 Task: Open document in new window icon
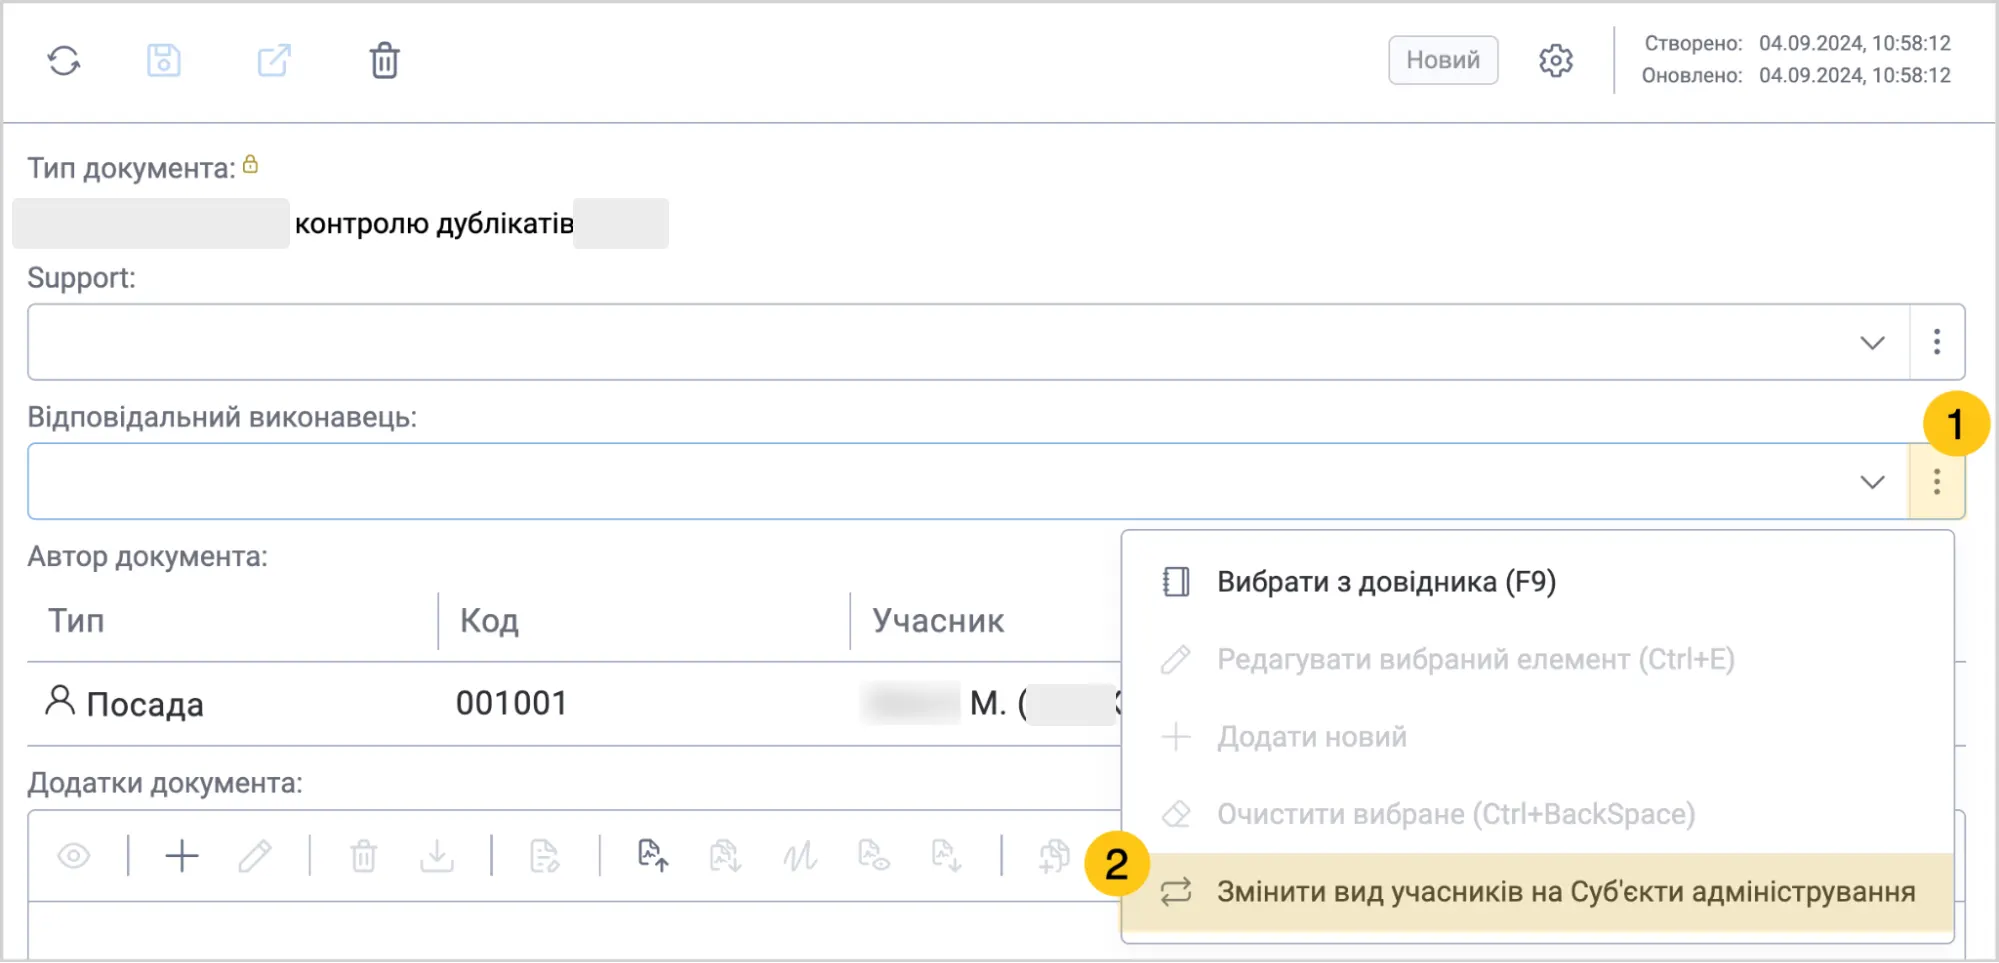tap(274, 61)
